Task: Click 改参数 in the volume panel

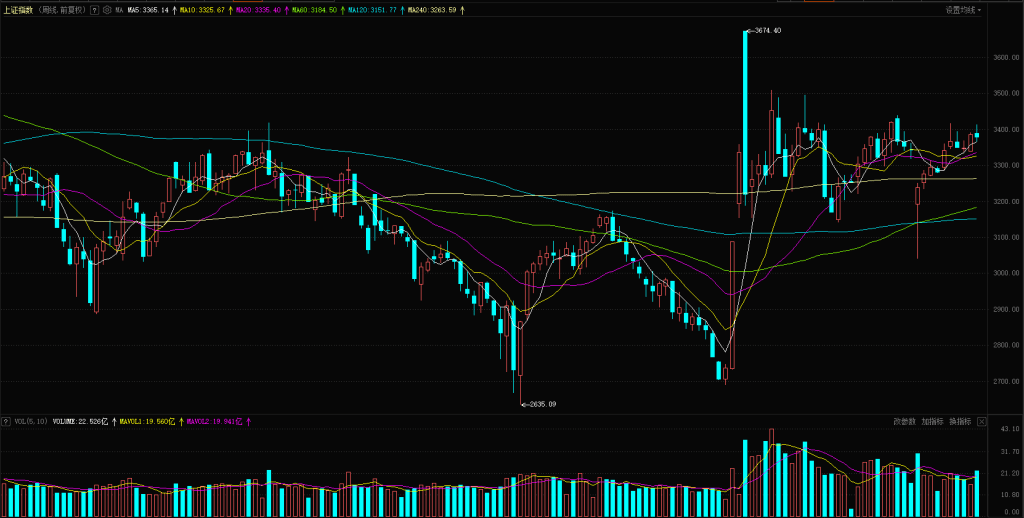Action: (x=904, y=422)
